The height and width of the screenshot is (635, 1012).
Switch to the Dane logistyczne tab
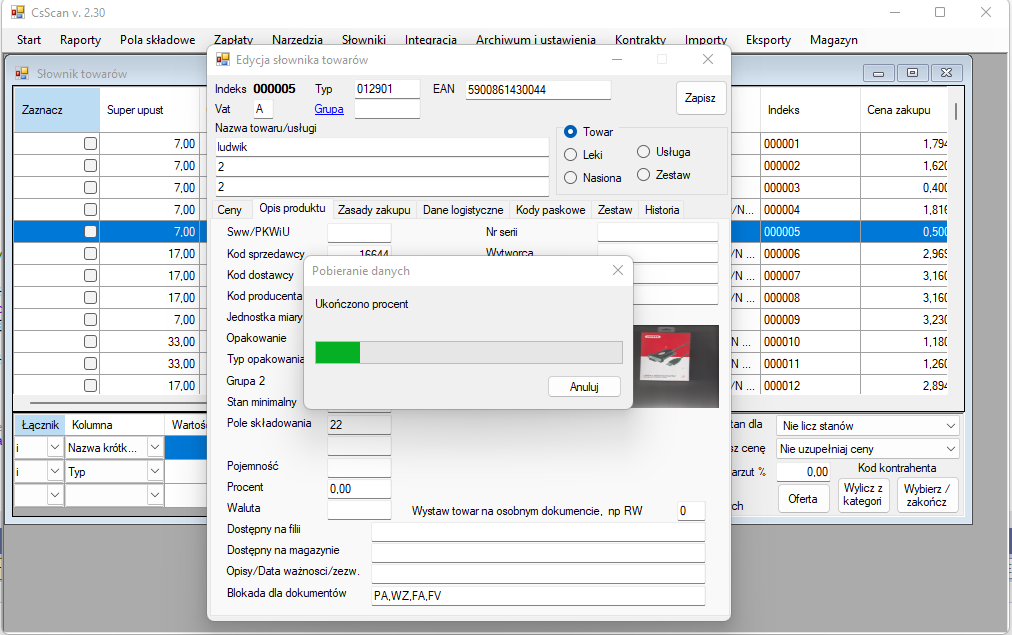[x=463, y=210]
